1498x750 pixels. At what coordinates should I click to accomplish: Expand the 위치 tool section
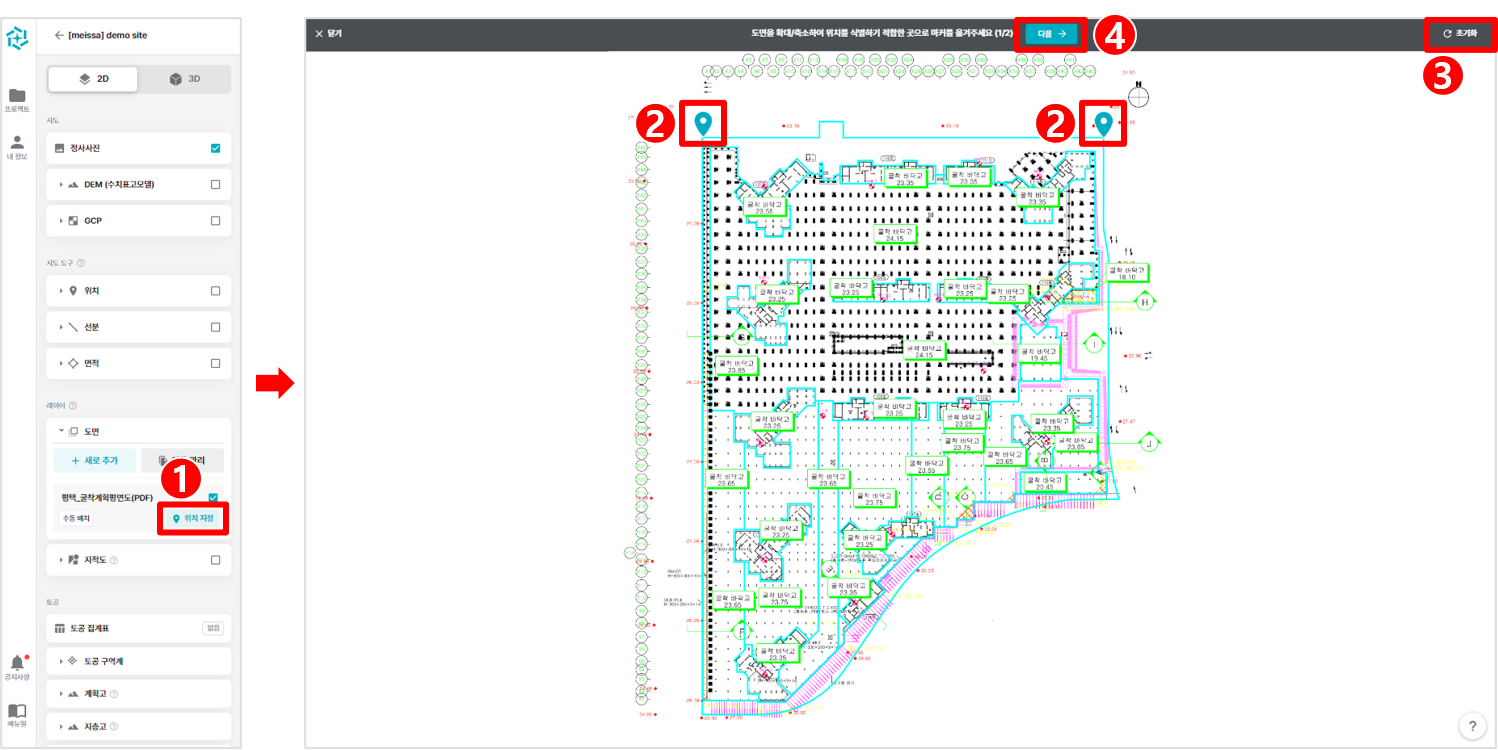click(61, 291)
